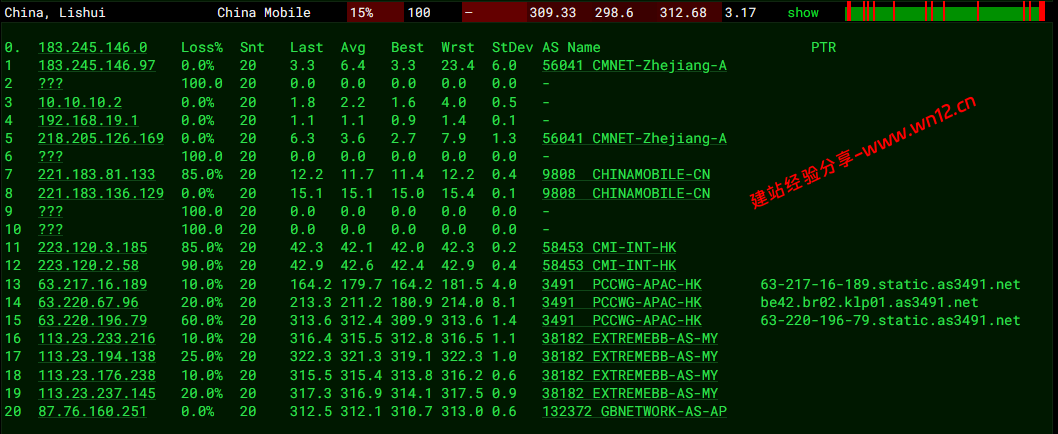1058x434 pixels.
Task: Click hop 3 address 10.10.10.2
Action: coord(80,102)
